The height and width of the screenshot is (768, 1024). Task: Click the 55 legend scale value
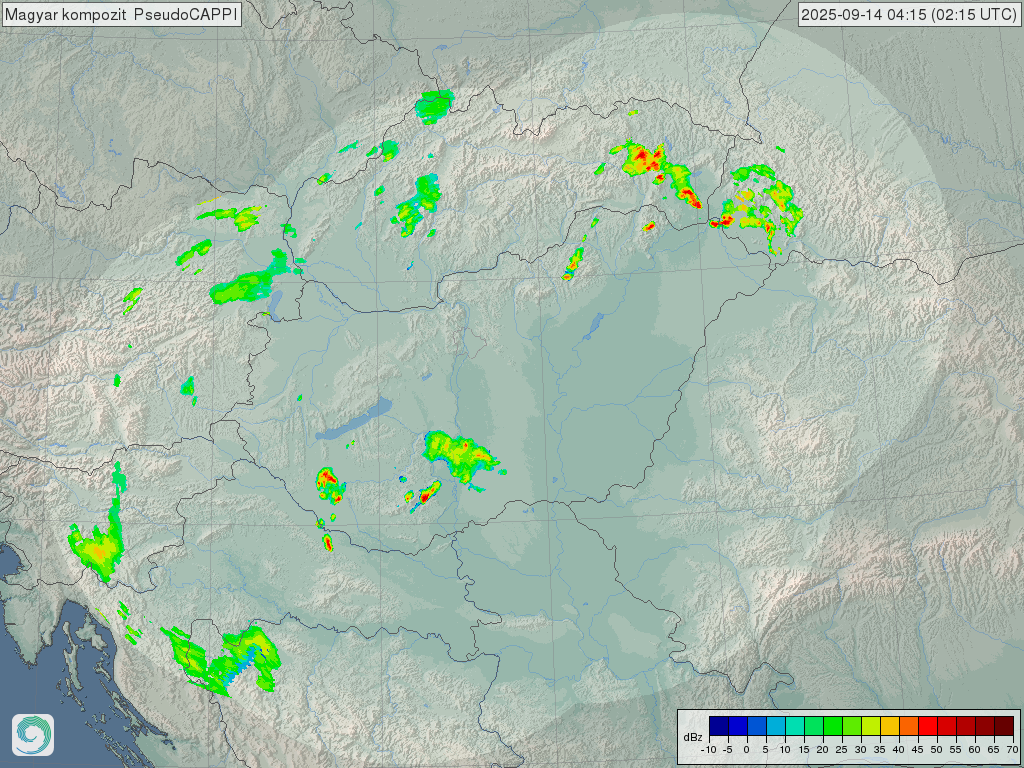point(955,750)
